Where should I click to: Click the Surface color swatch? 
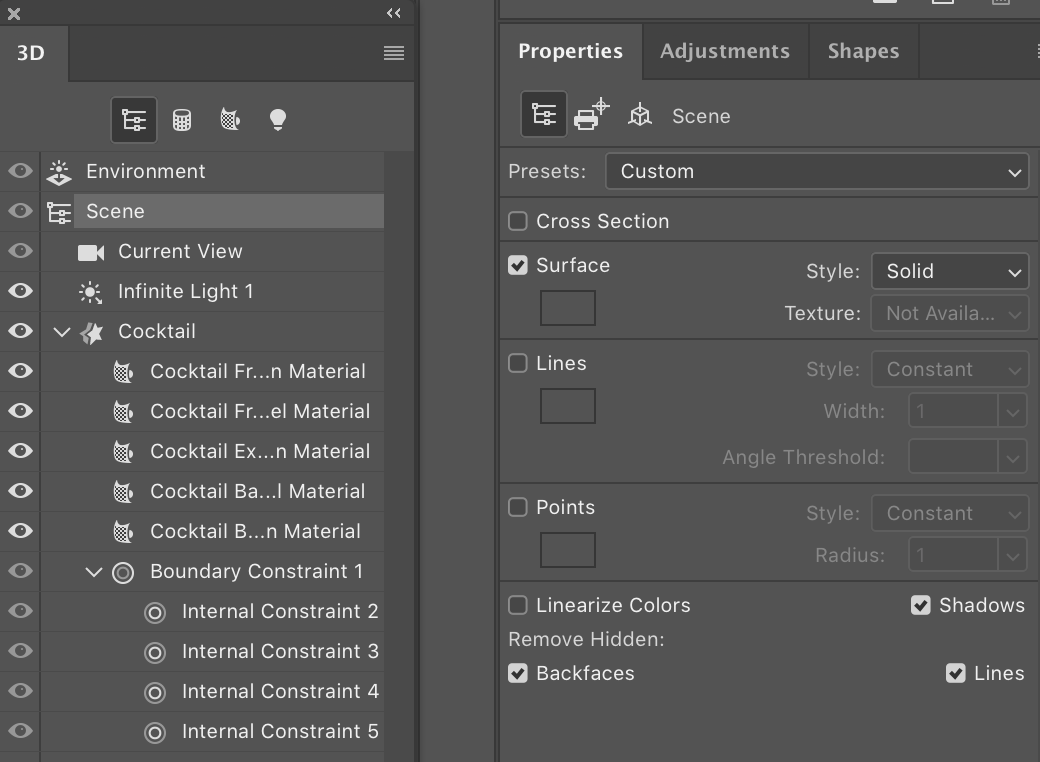[568, 308]
